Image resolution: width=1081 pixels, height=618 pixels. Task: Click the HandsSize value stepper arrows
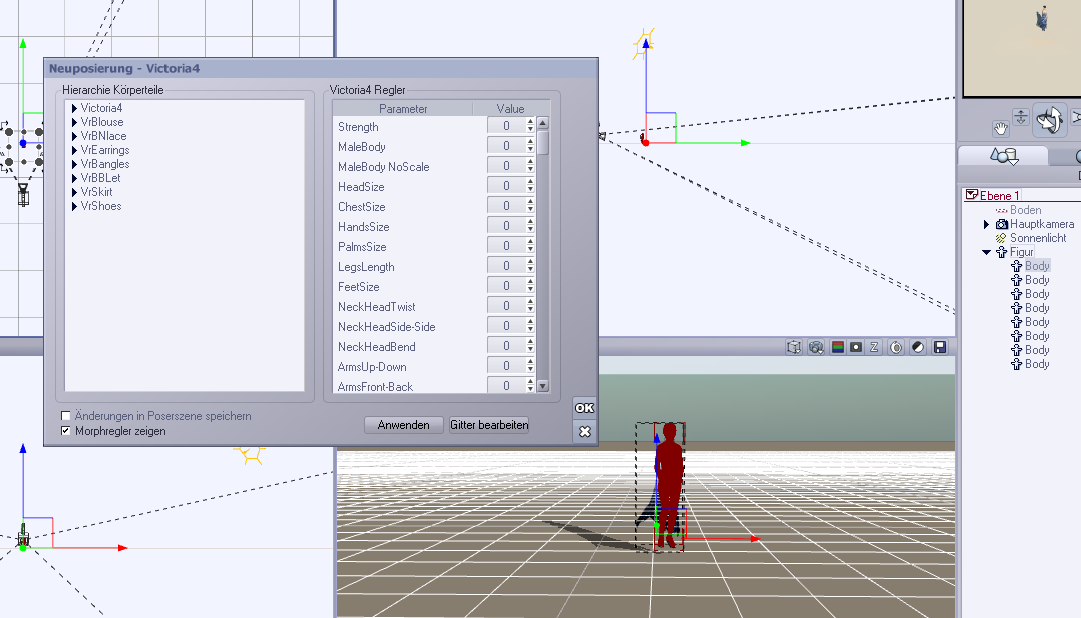[530, 226]
